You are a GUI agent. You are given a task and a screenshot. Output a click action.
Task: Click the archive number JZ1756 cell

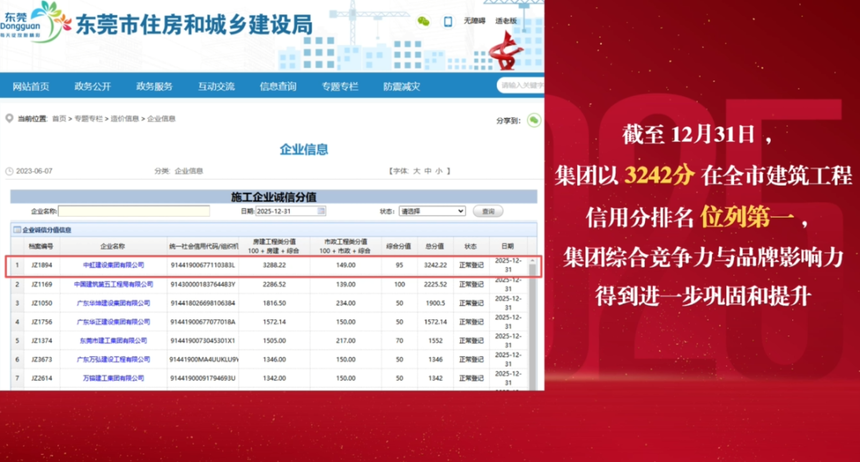coord(42,322)
